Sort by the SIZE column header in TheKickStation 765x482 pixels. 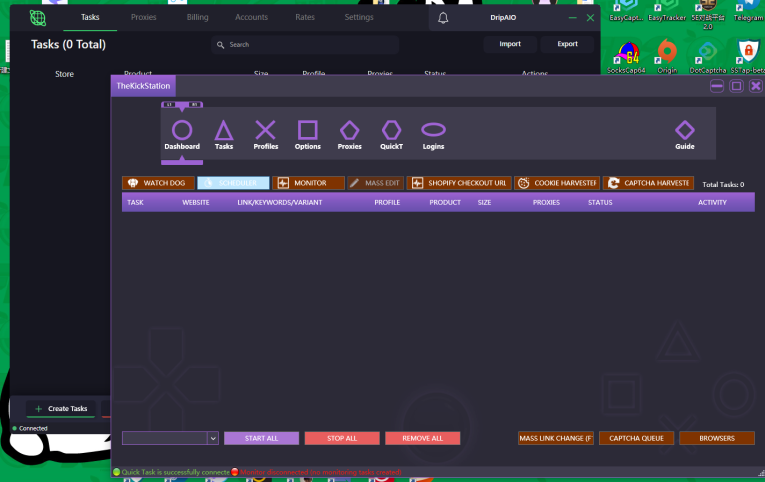pyautogui.click(x=484, y=202)
